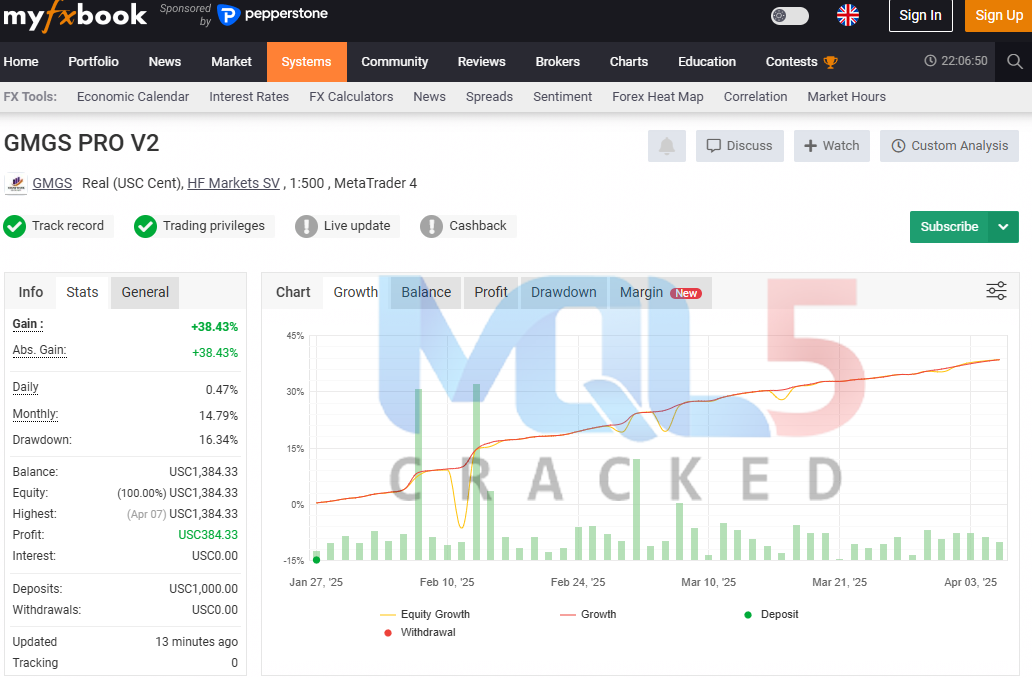This screenshot has height=678, width=1032.
Task: Open the Sentiment tool
Action: [562, 97]
